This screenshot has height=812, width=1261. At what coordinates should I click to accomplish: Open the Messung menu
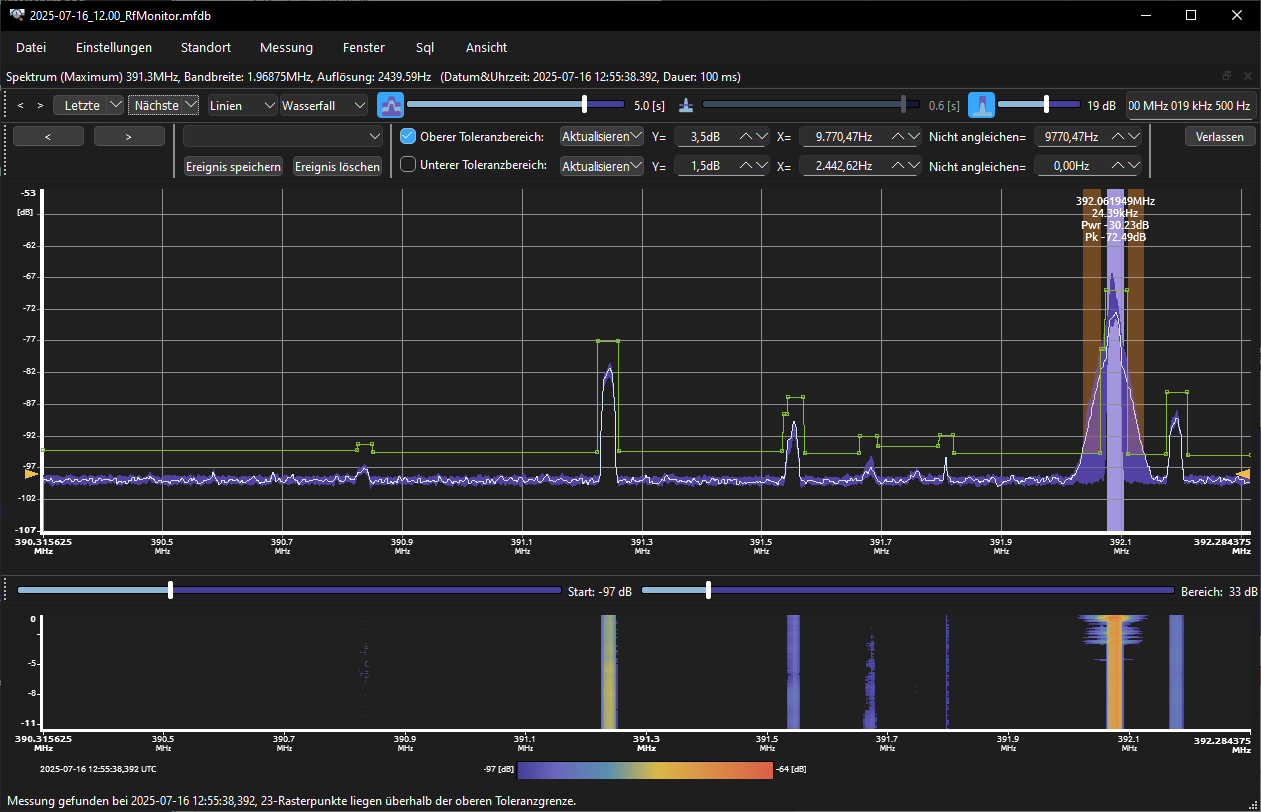click(x=286, y=47)
